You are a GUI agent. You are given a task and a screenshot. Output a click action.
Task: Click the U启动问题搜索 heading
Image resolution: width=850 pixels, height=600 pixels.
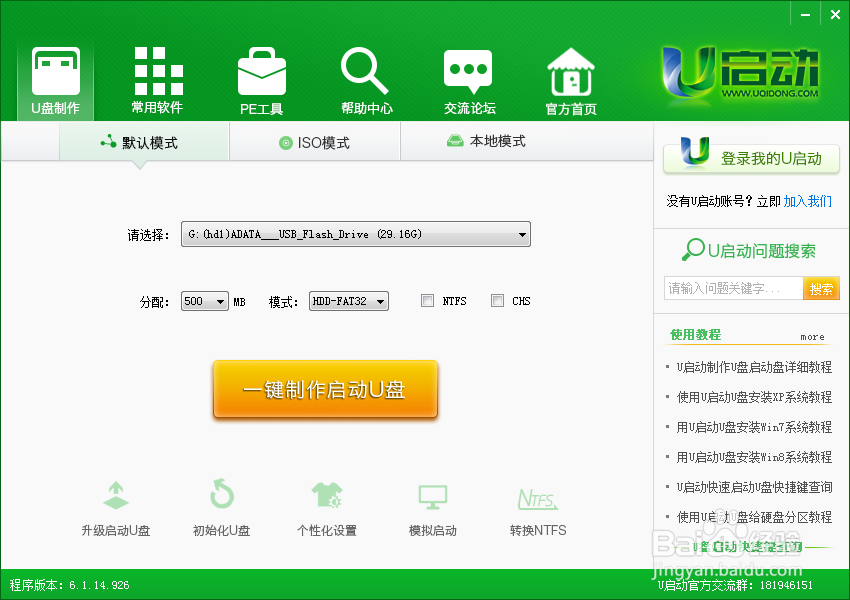point(749,250)
